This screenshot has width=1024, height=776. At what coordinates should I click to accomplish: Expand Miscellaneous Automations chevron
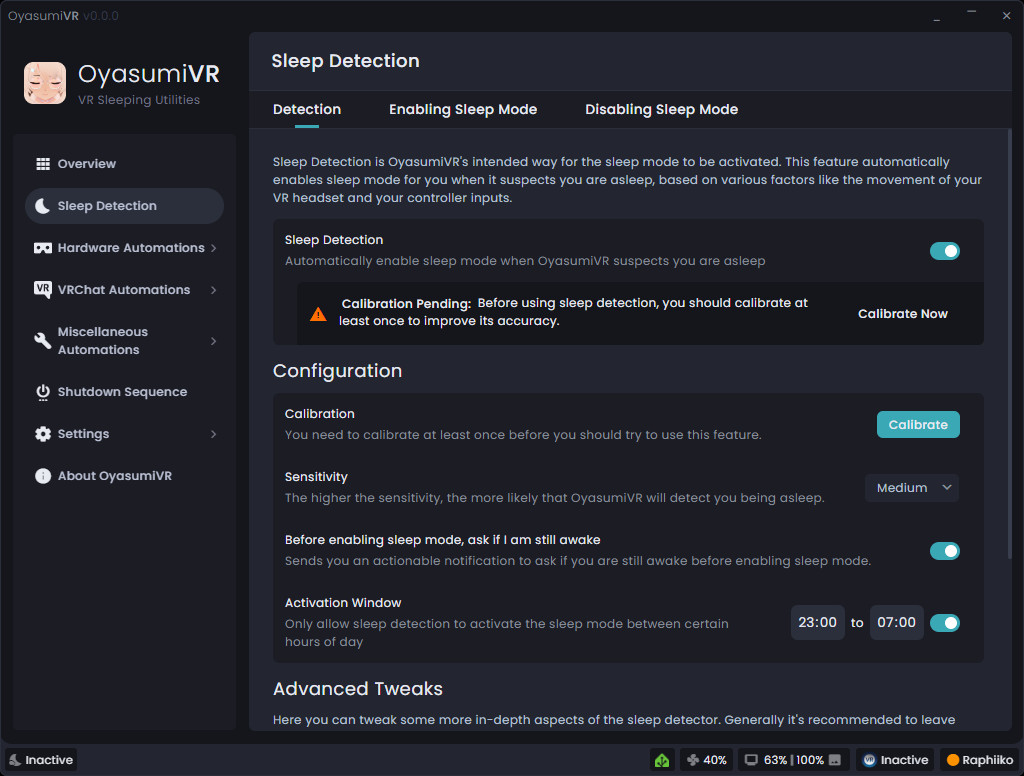point(214,341)
